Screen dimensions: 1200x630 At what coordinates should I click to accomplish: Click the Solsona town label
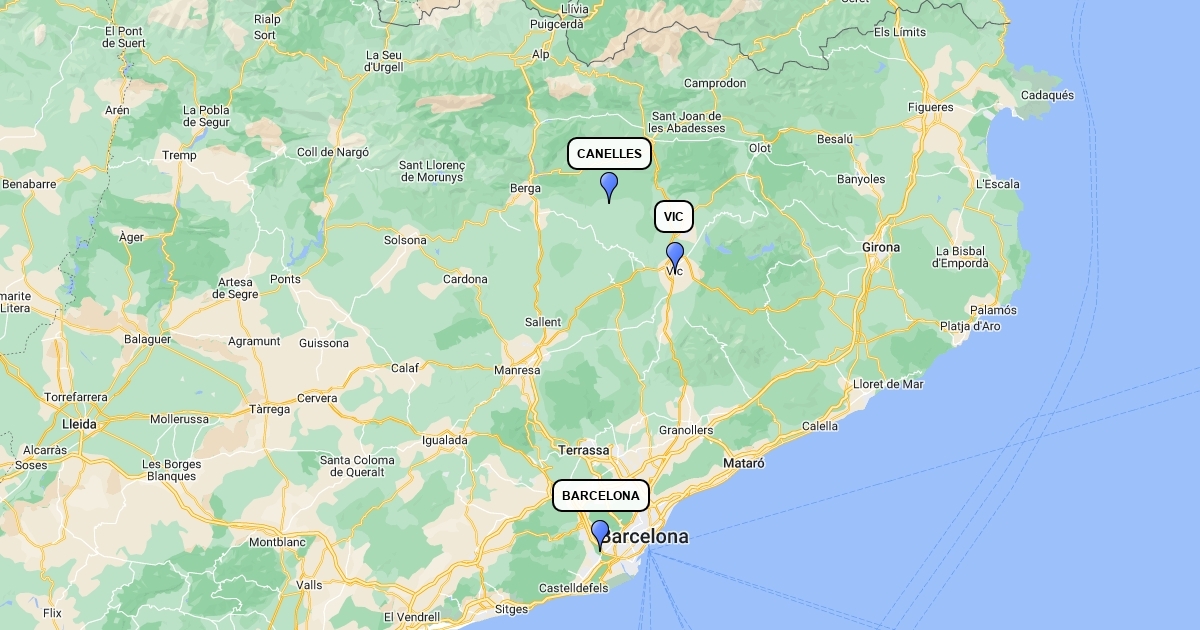(405, 240)
